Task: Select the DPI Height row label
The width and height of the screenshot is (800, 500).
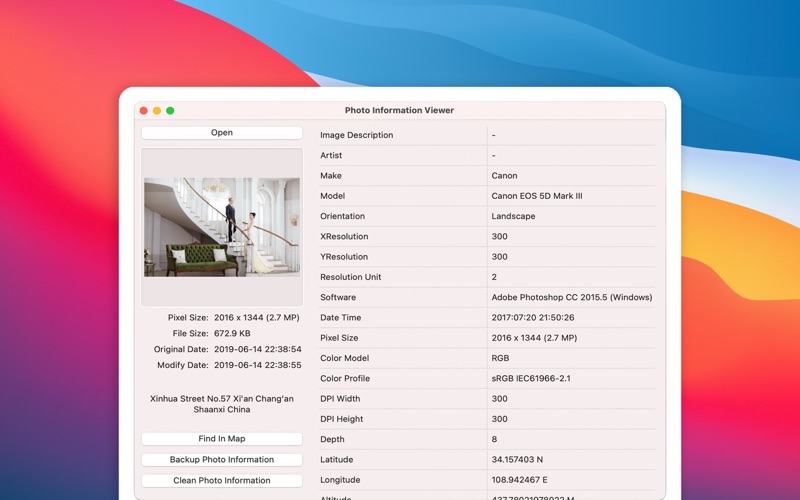Action: pos(341,419)
